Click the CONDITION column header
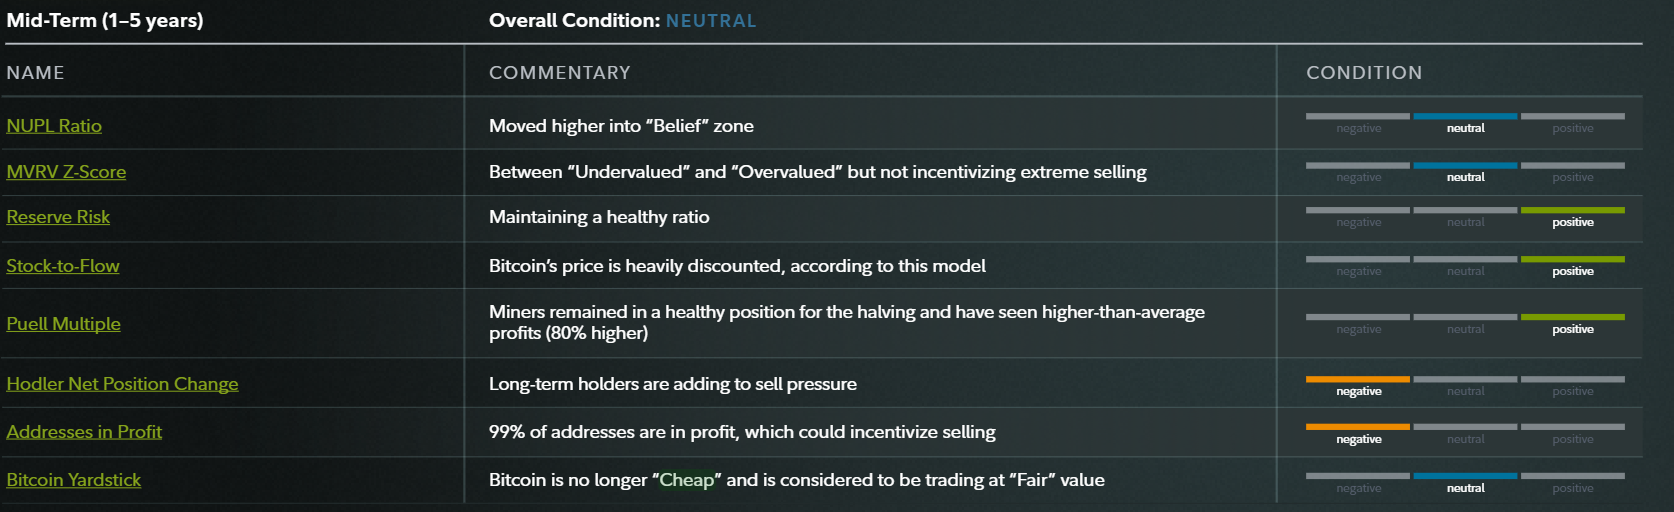 click(1363, 73)
